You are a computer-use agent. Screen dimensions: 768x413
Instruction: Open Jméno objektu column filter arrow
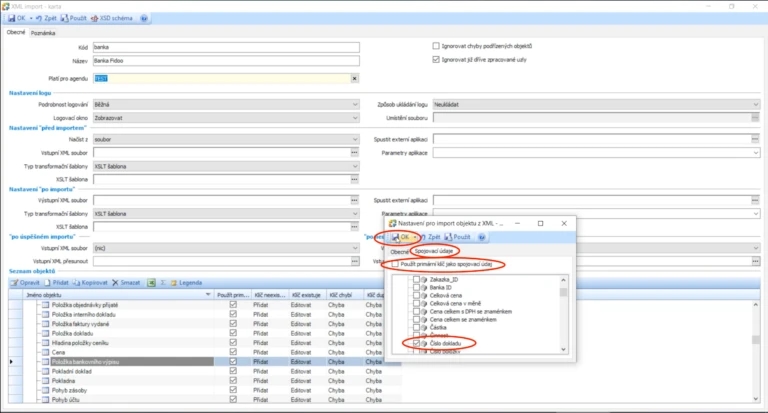click(208, 294)
